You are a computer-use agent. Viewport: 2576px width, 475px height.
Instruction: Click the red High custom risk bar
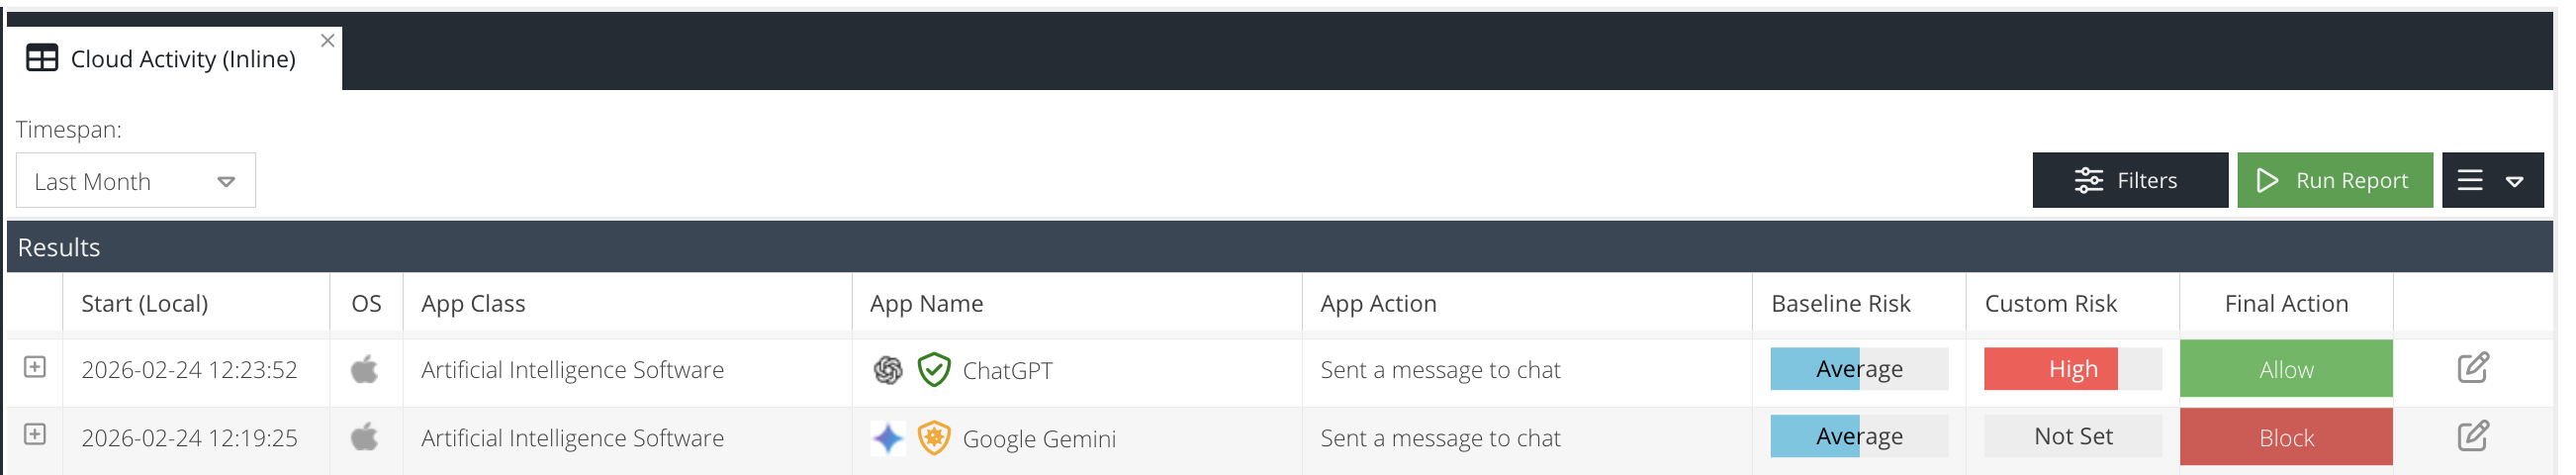pos(2050,369)
